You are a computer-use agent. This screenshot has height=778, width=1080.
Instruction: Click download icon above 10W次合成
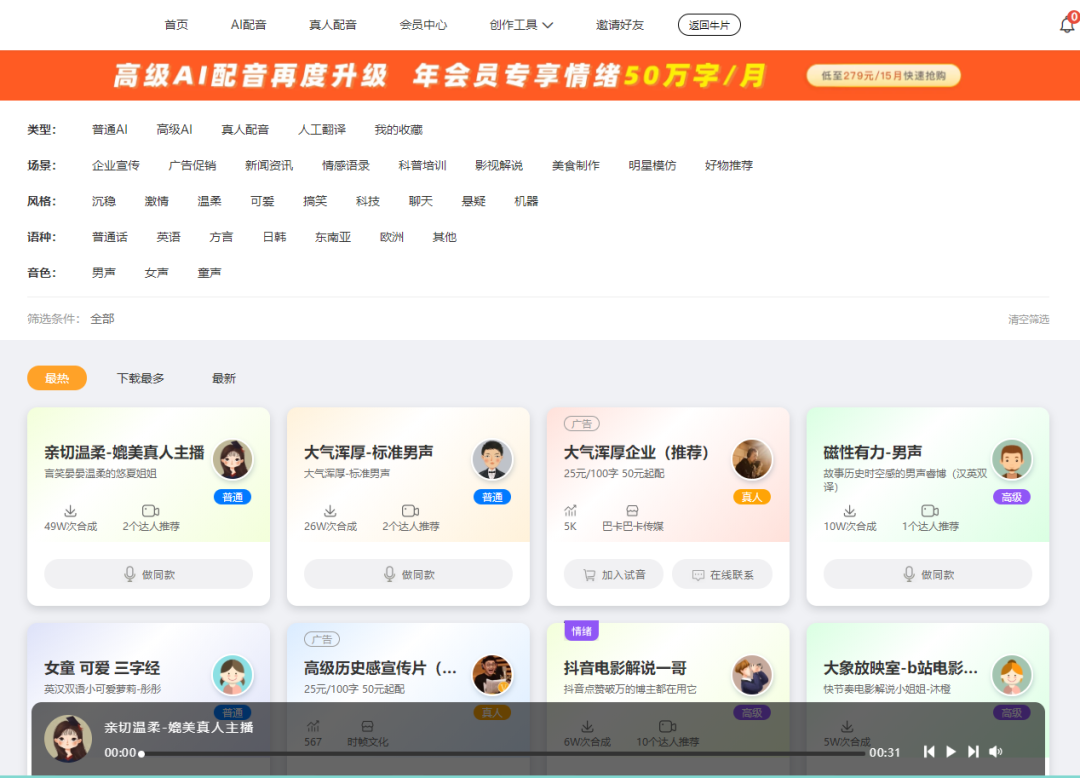click(849, 511)
